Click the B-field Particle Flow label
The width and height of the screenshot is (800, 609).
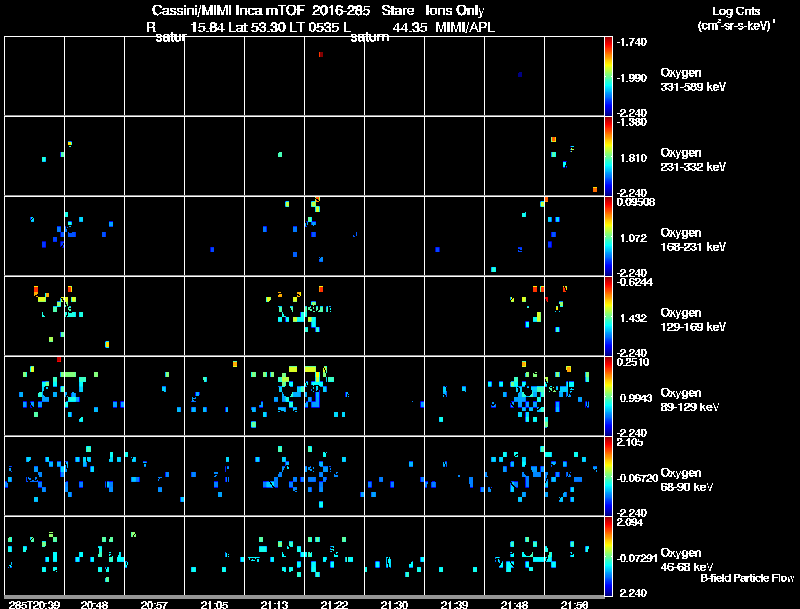point(747,578)
